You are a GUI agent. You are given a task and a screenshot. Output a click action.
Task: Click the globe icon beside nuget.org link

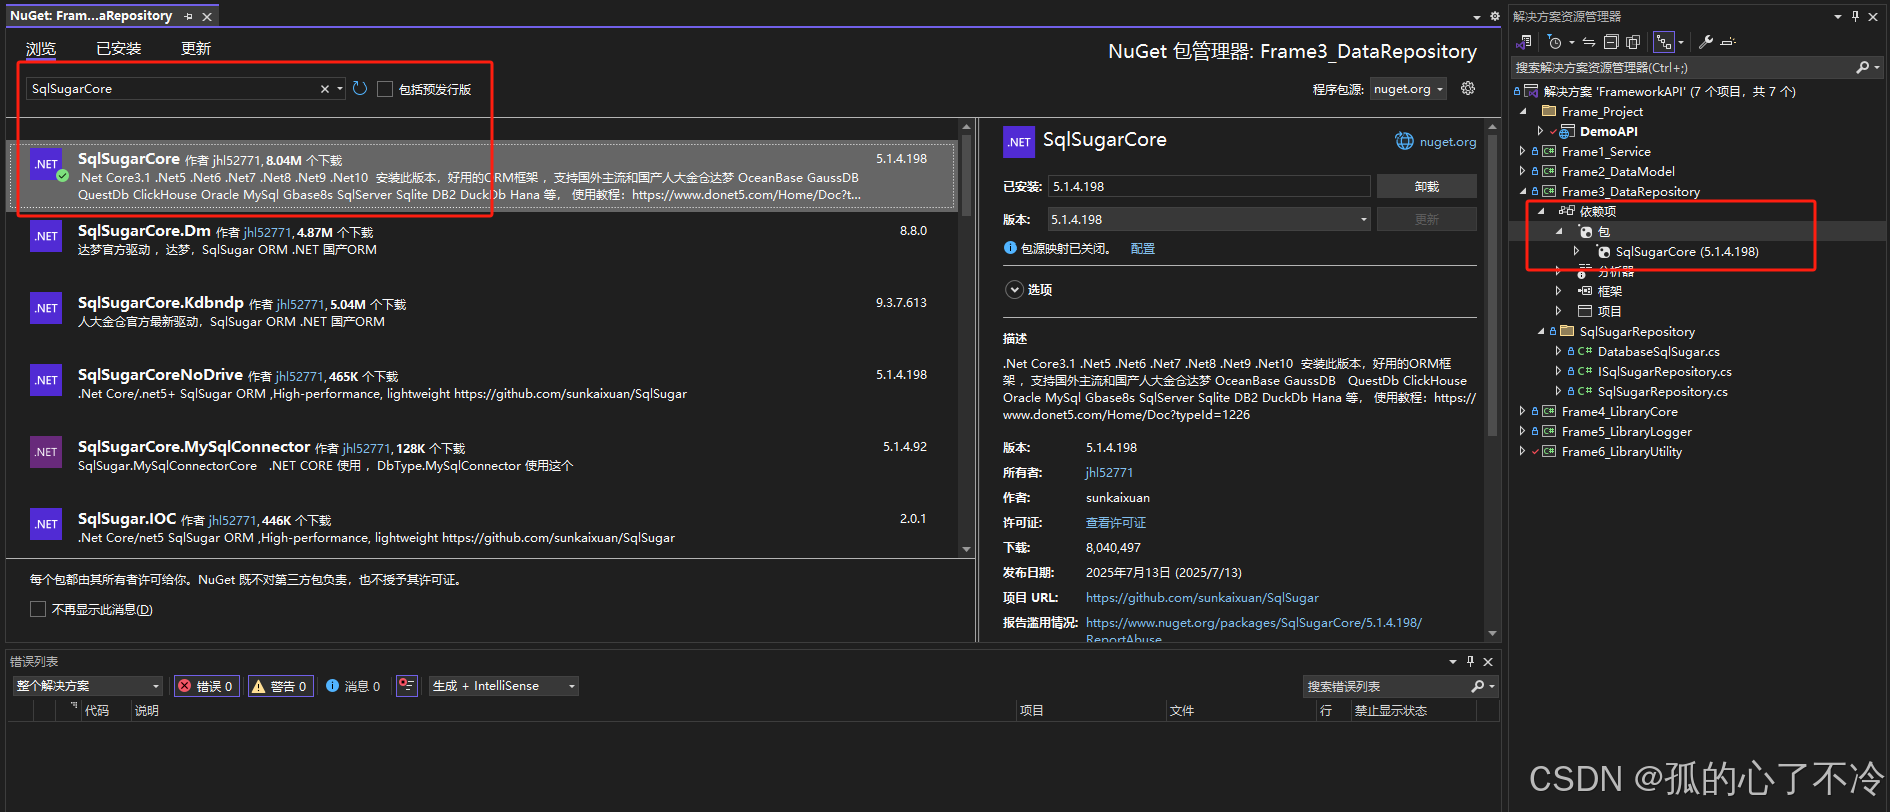(x=1404, y=141)
